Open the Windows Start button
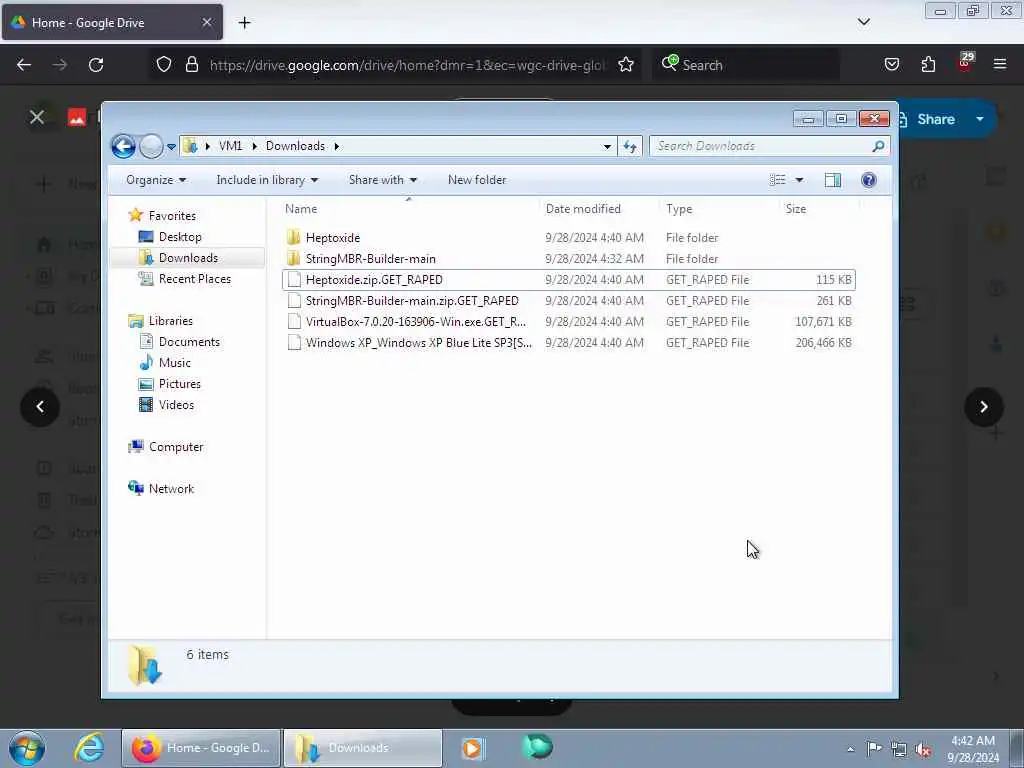The height and width of the screenshot is (768, 1024). [27, 748]
